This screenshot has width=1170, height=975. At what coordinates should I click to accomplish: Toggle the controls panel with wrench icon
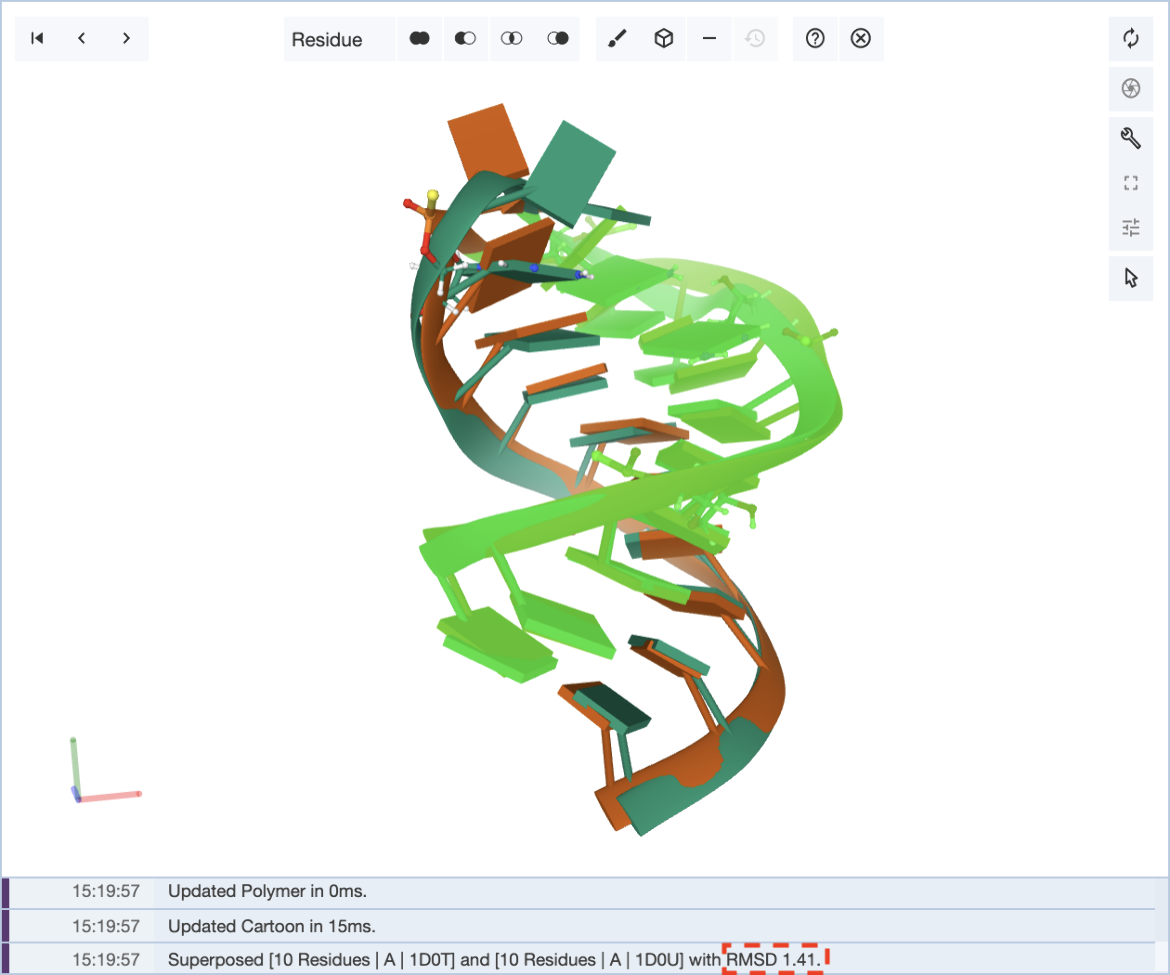[x=1131, y=138]
